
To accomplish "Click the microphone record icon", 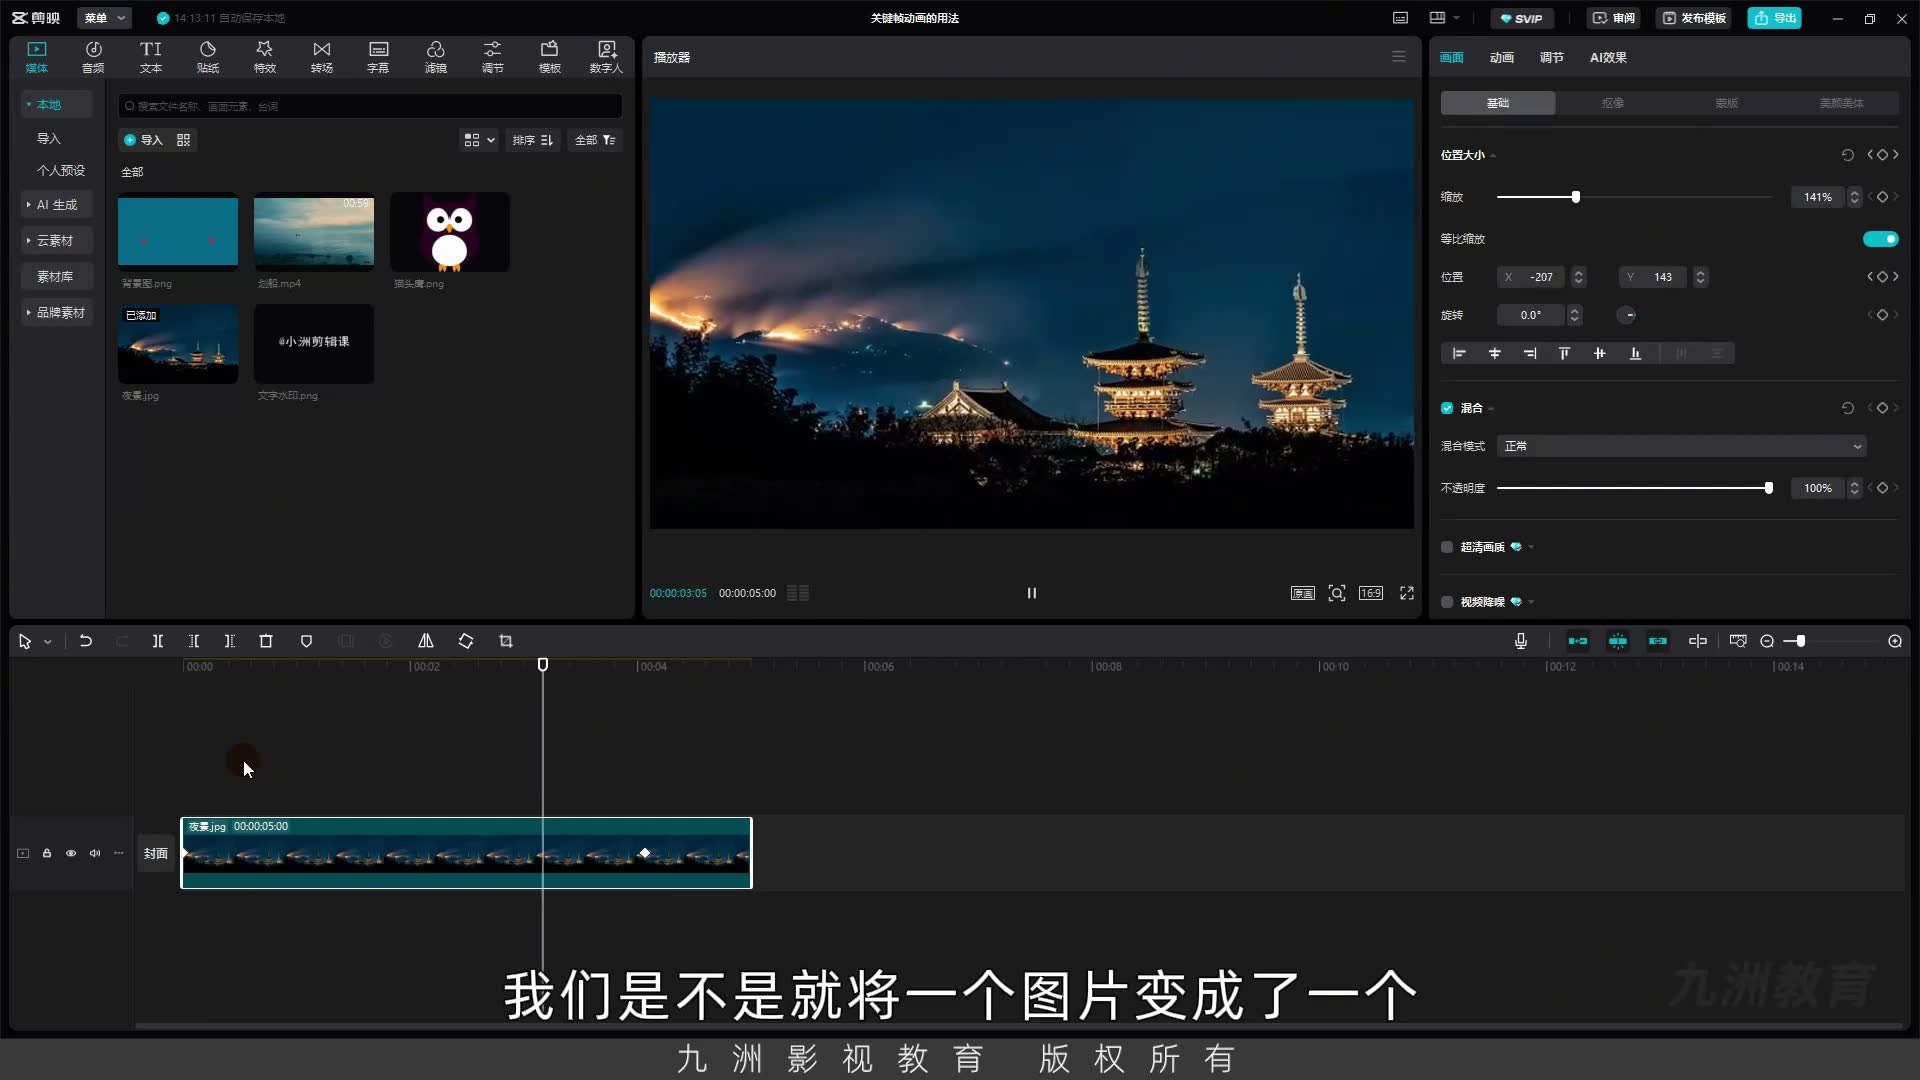I will pyautogui.click(x=1521, y=641).
